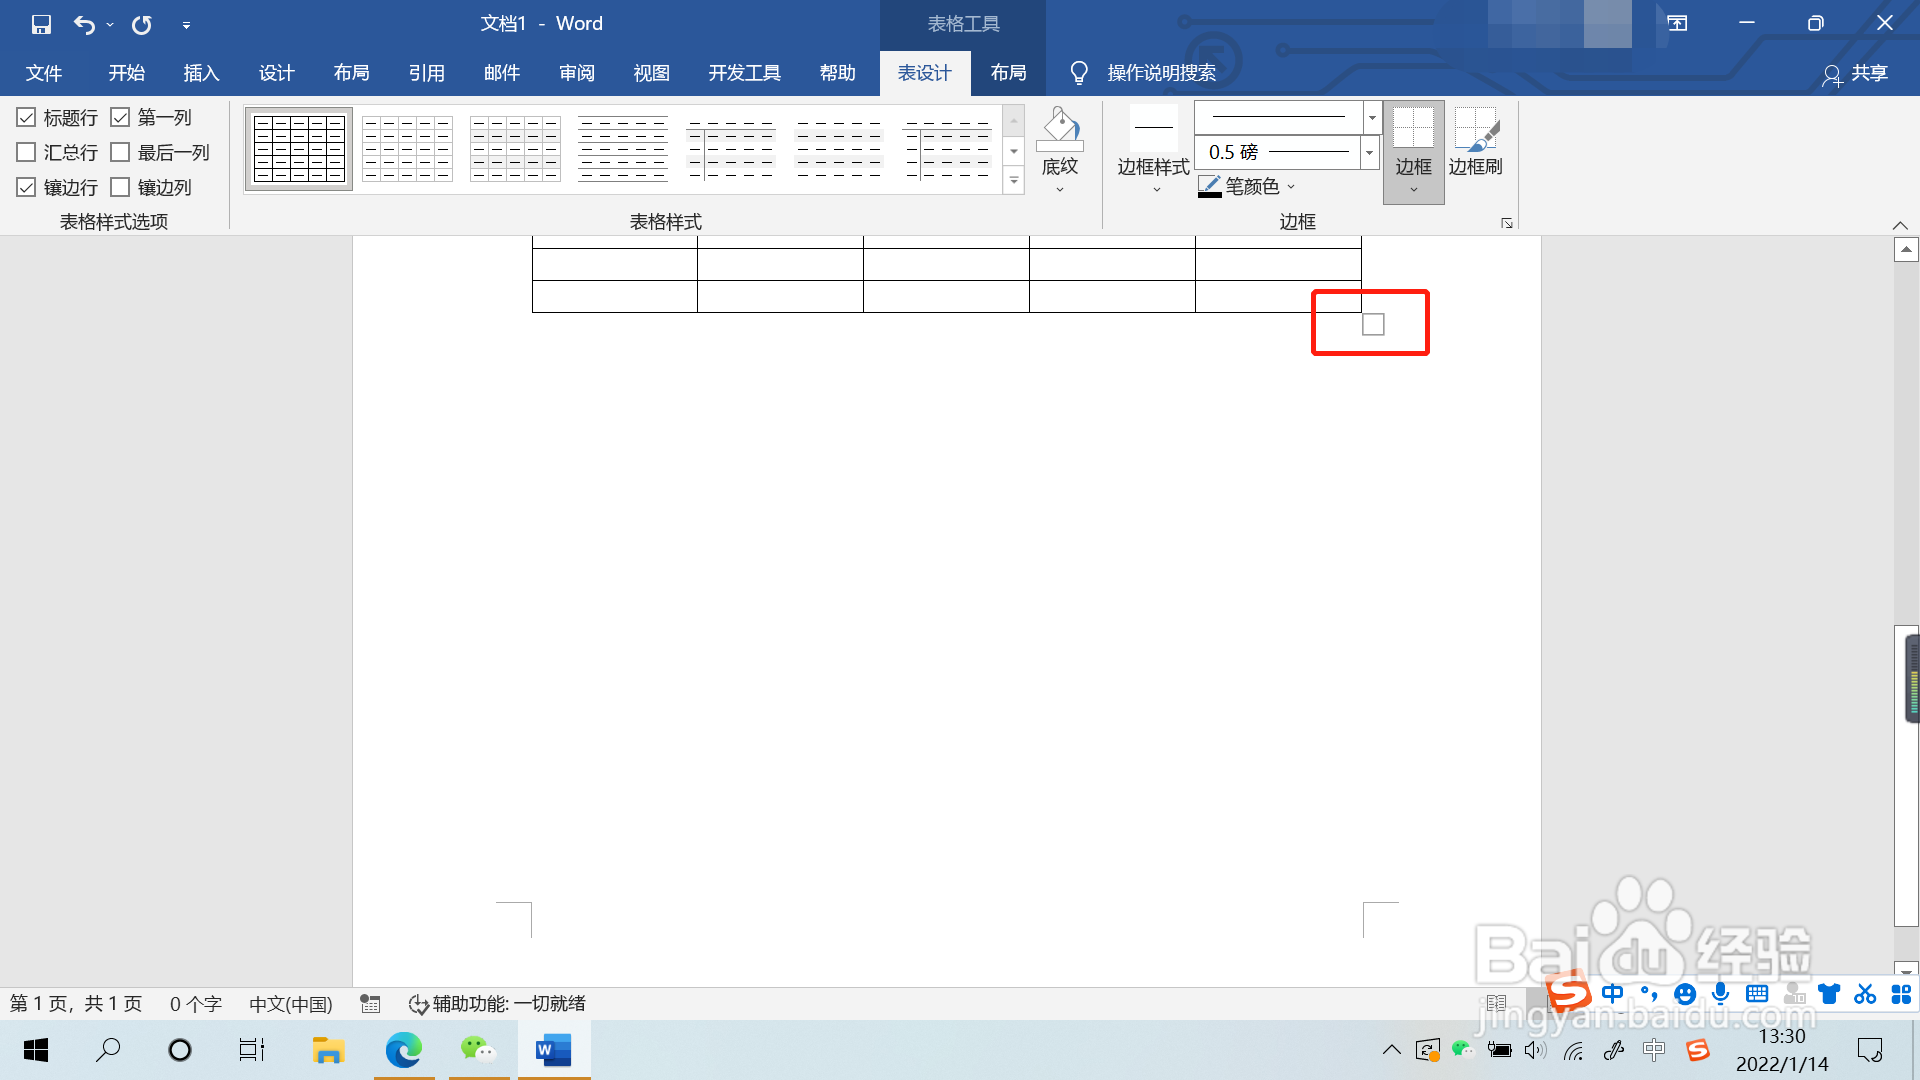Image resolution: width=1920 pixels, height=1080 pixels.
Task: Check the 镶边列 option
Action: coord(121,188)
